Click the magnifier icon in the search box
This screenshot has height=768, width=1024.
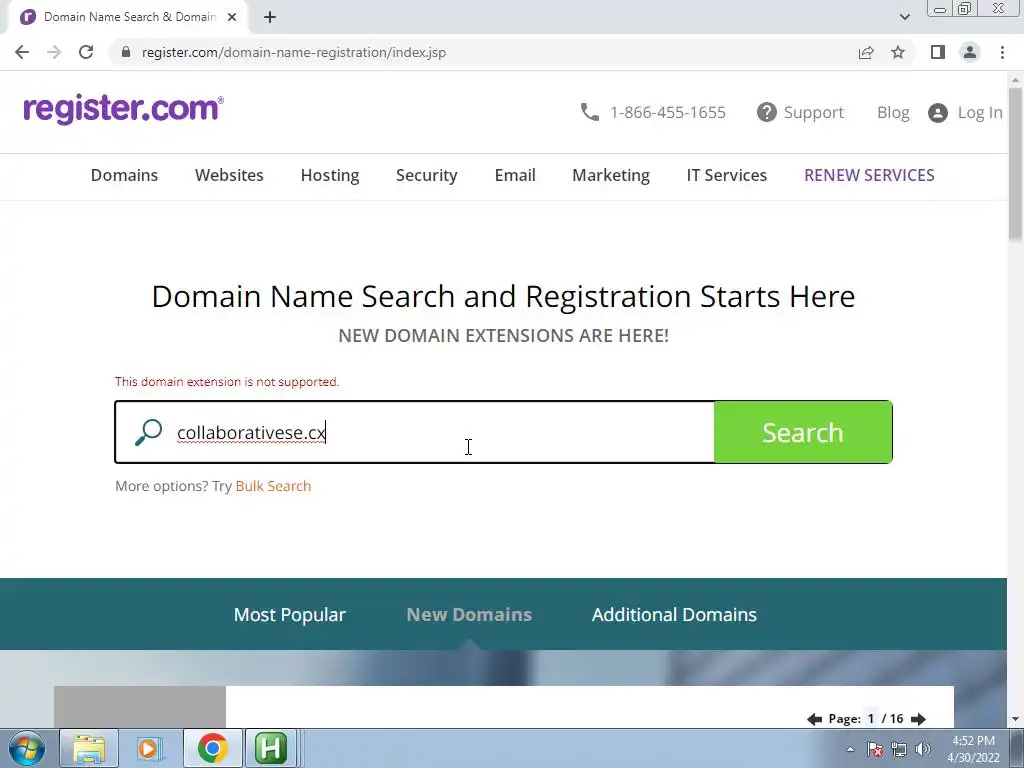[148, 432]
